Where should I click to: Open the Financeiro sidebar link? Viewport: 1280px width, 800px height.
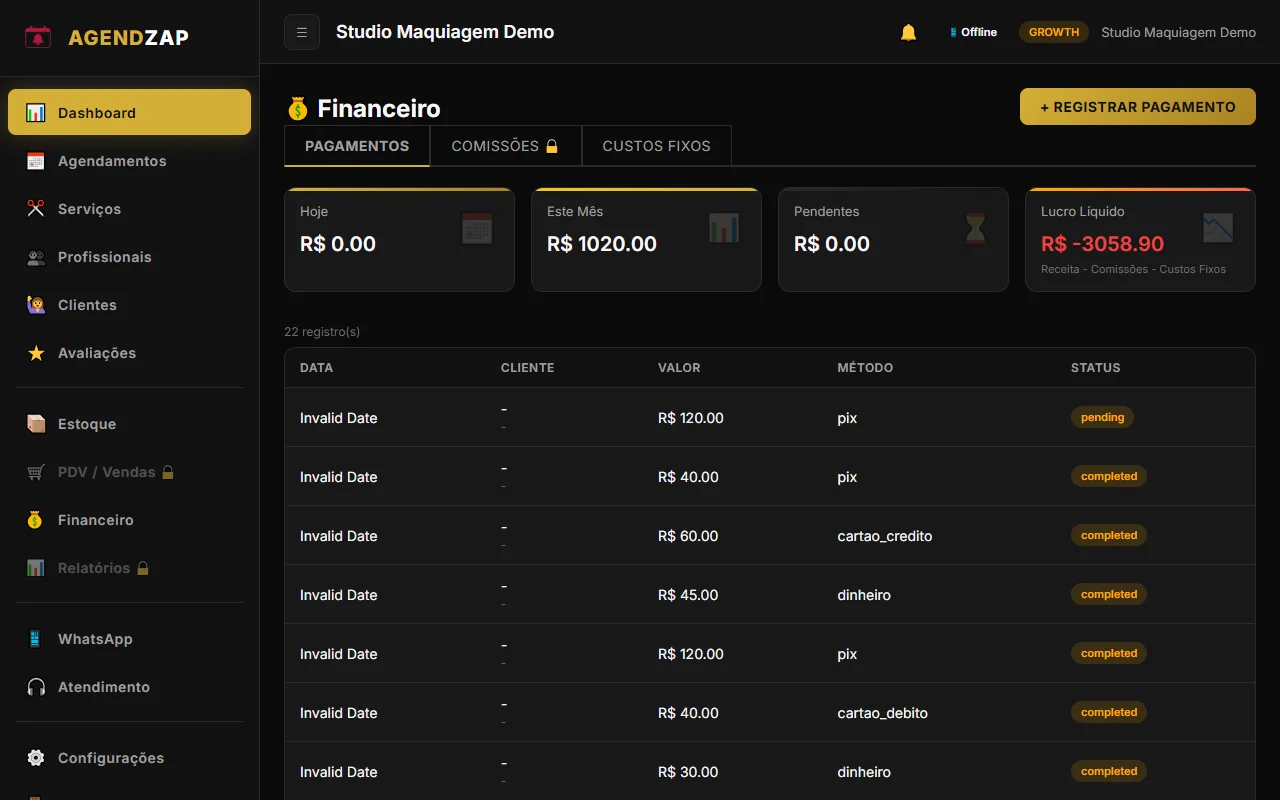point(95,520)
